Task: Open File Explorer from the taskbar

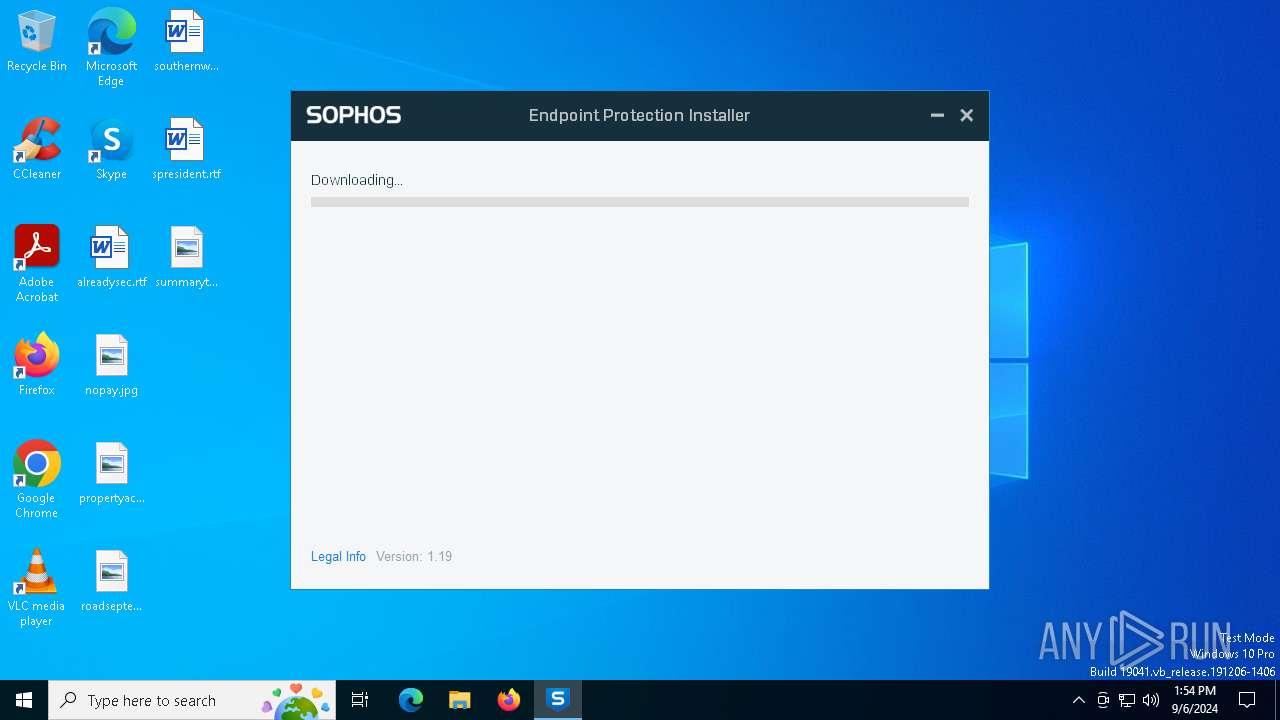Action: pos(460,700)
